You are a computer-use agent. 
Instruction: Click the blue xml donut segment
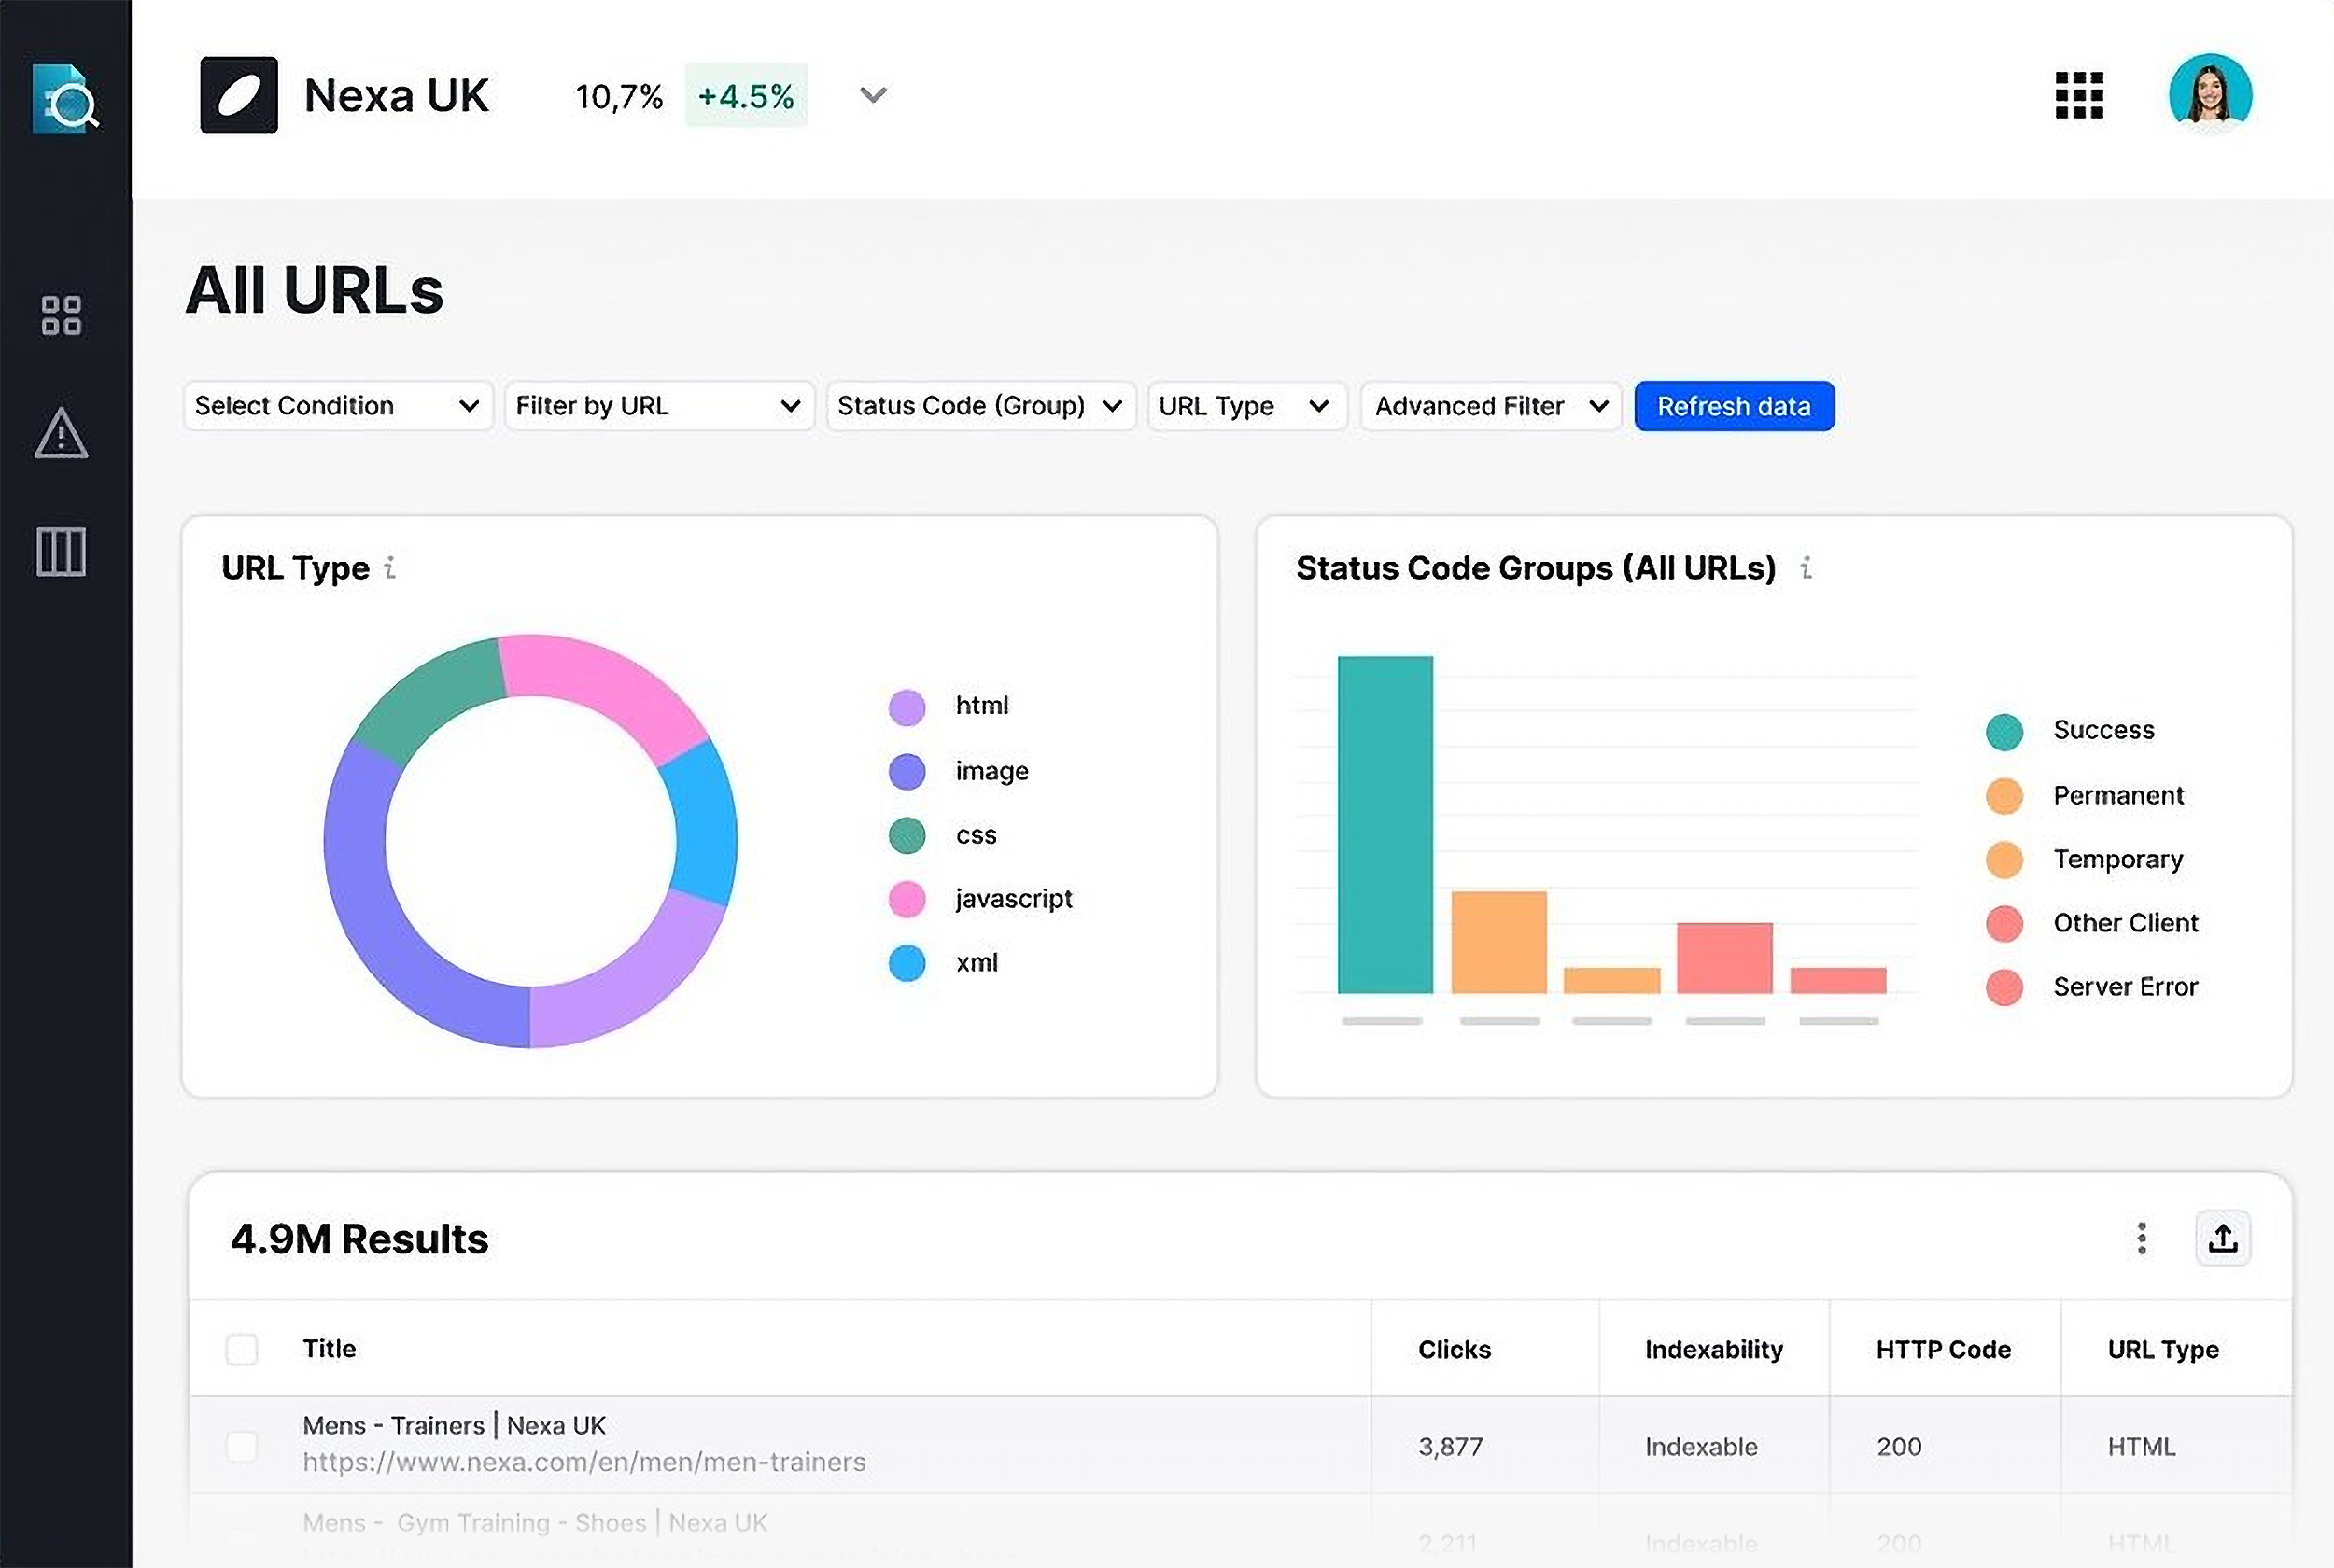[705, 825]
